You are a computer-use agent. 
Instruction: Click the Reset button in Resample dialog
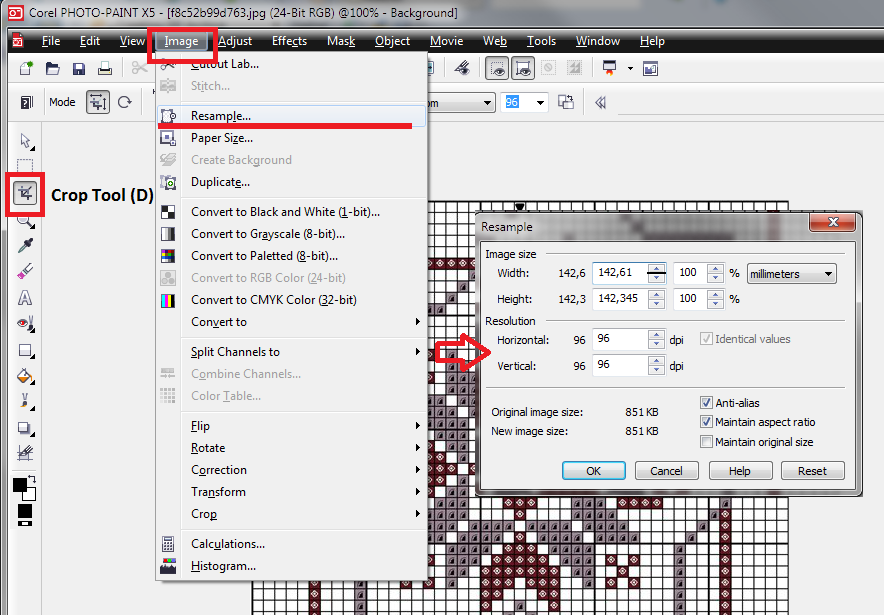pos(812,471)
